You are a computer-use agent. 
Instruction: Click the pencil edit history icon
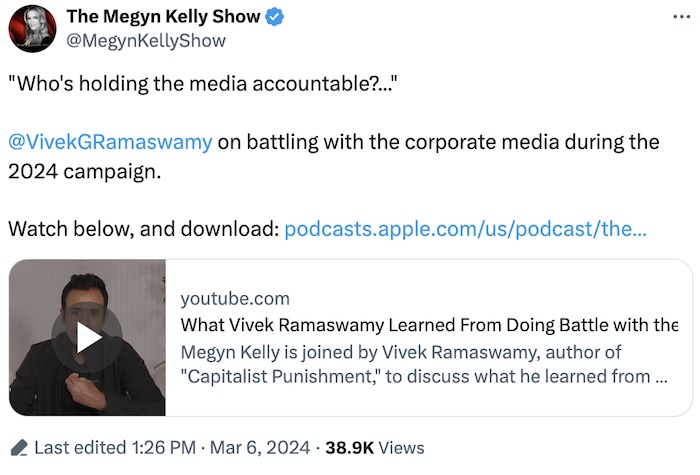tap(18, 448)
